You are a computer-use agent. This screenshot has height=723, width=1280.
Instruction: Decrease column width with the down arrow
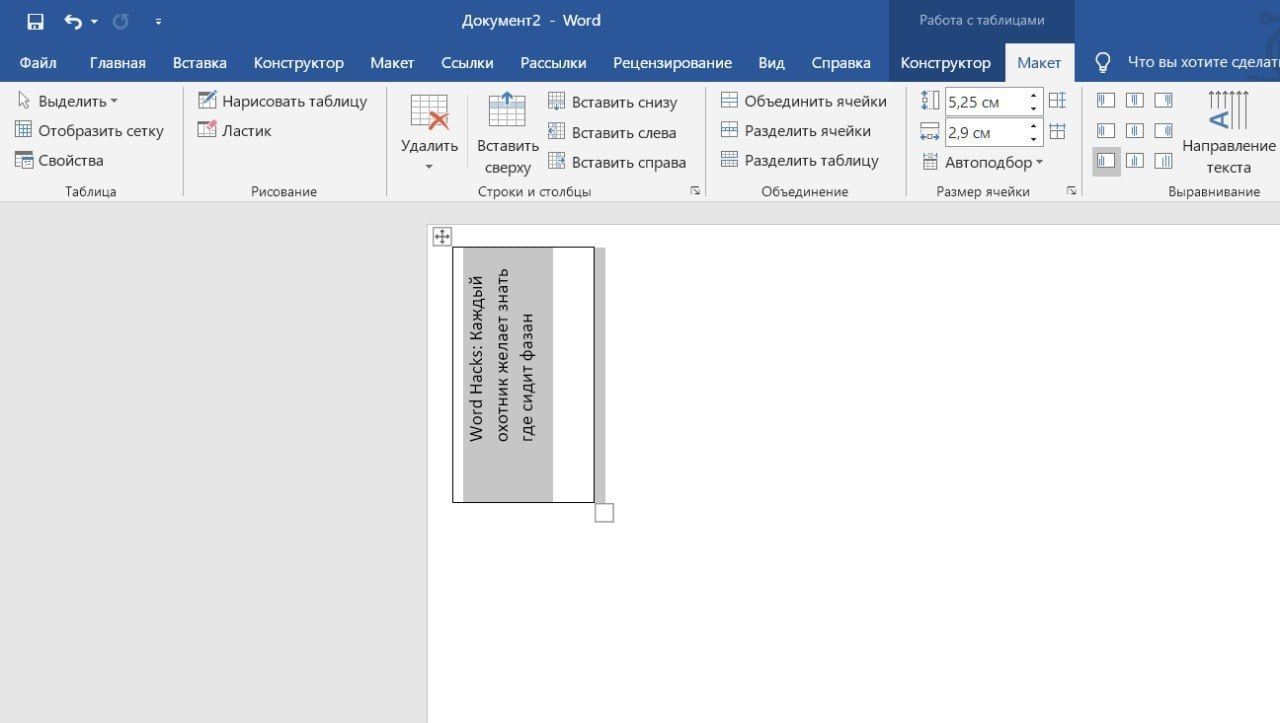(x=1034, y=139)
